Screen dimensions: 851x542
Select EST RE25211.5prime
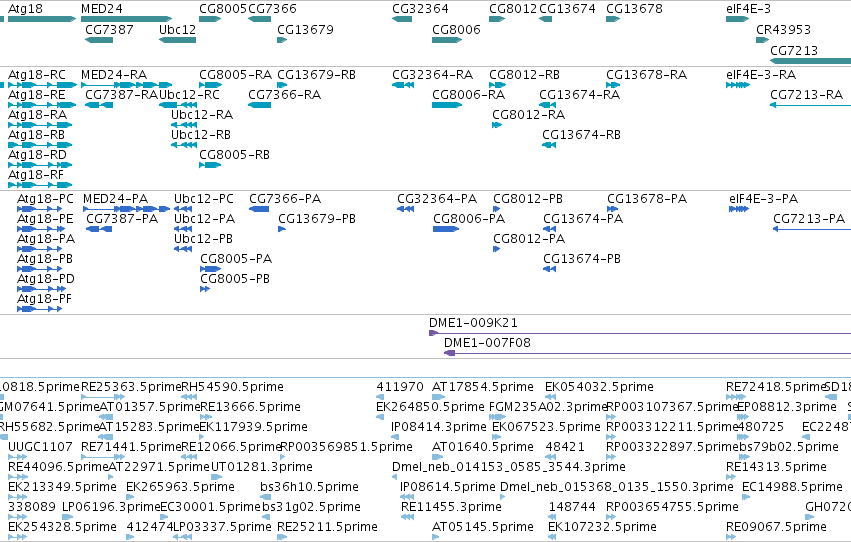point(282,537)
